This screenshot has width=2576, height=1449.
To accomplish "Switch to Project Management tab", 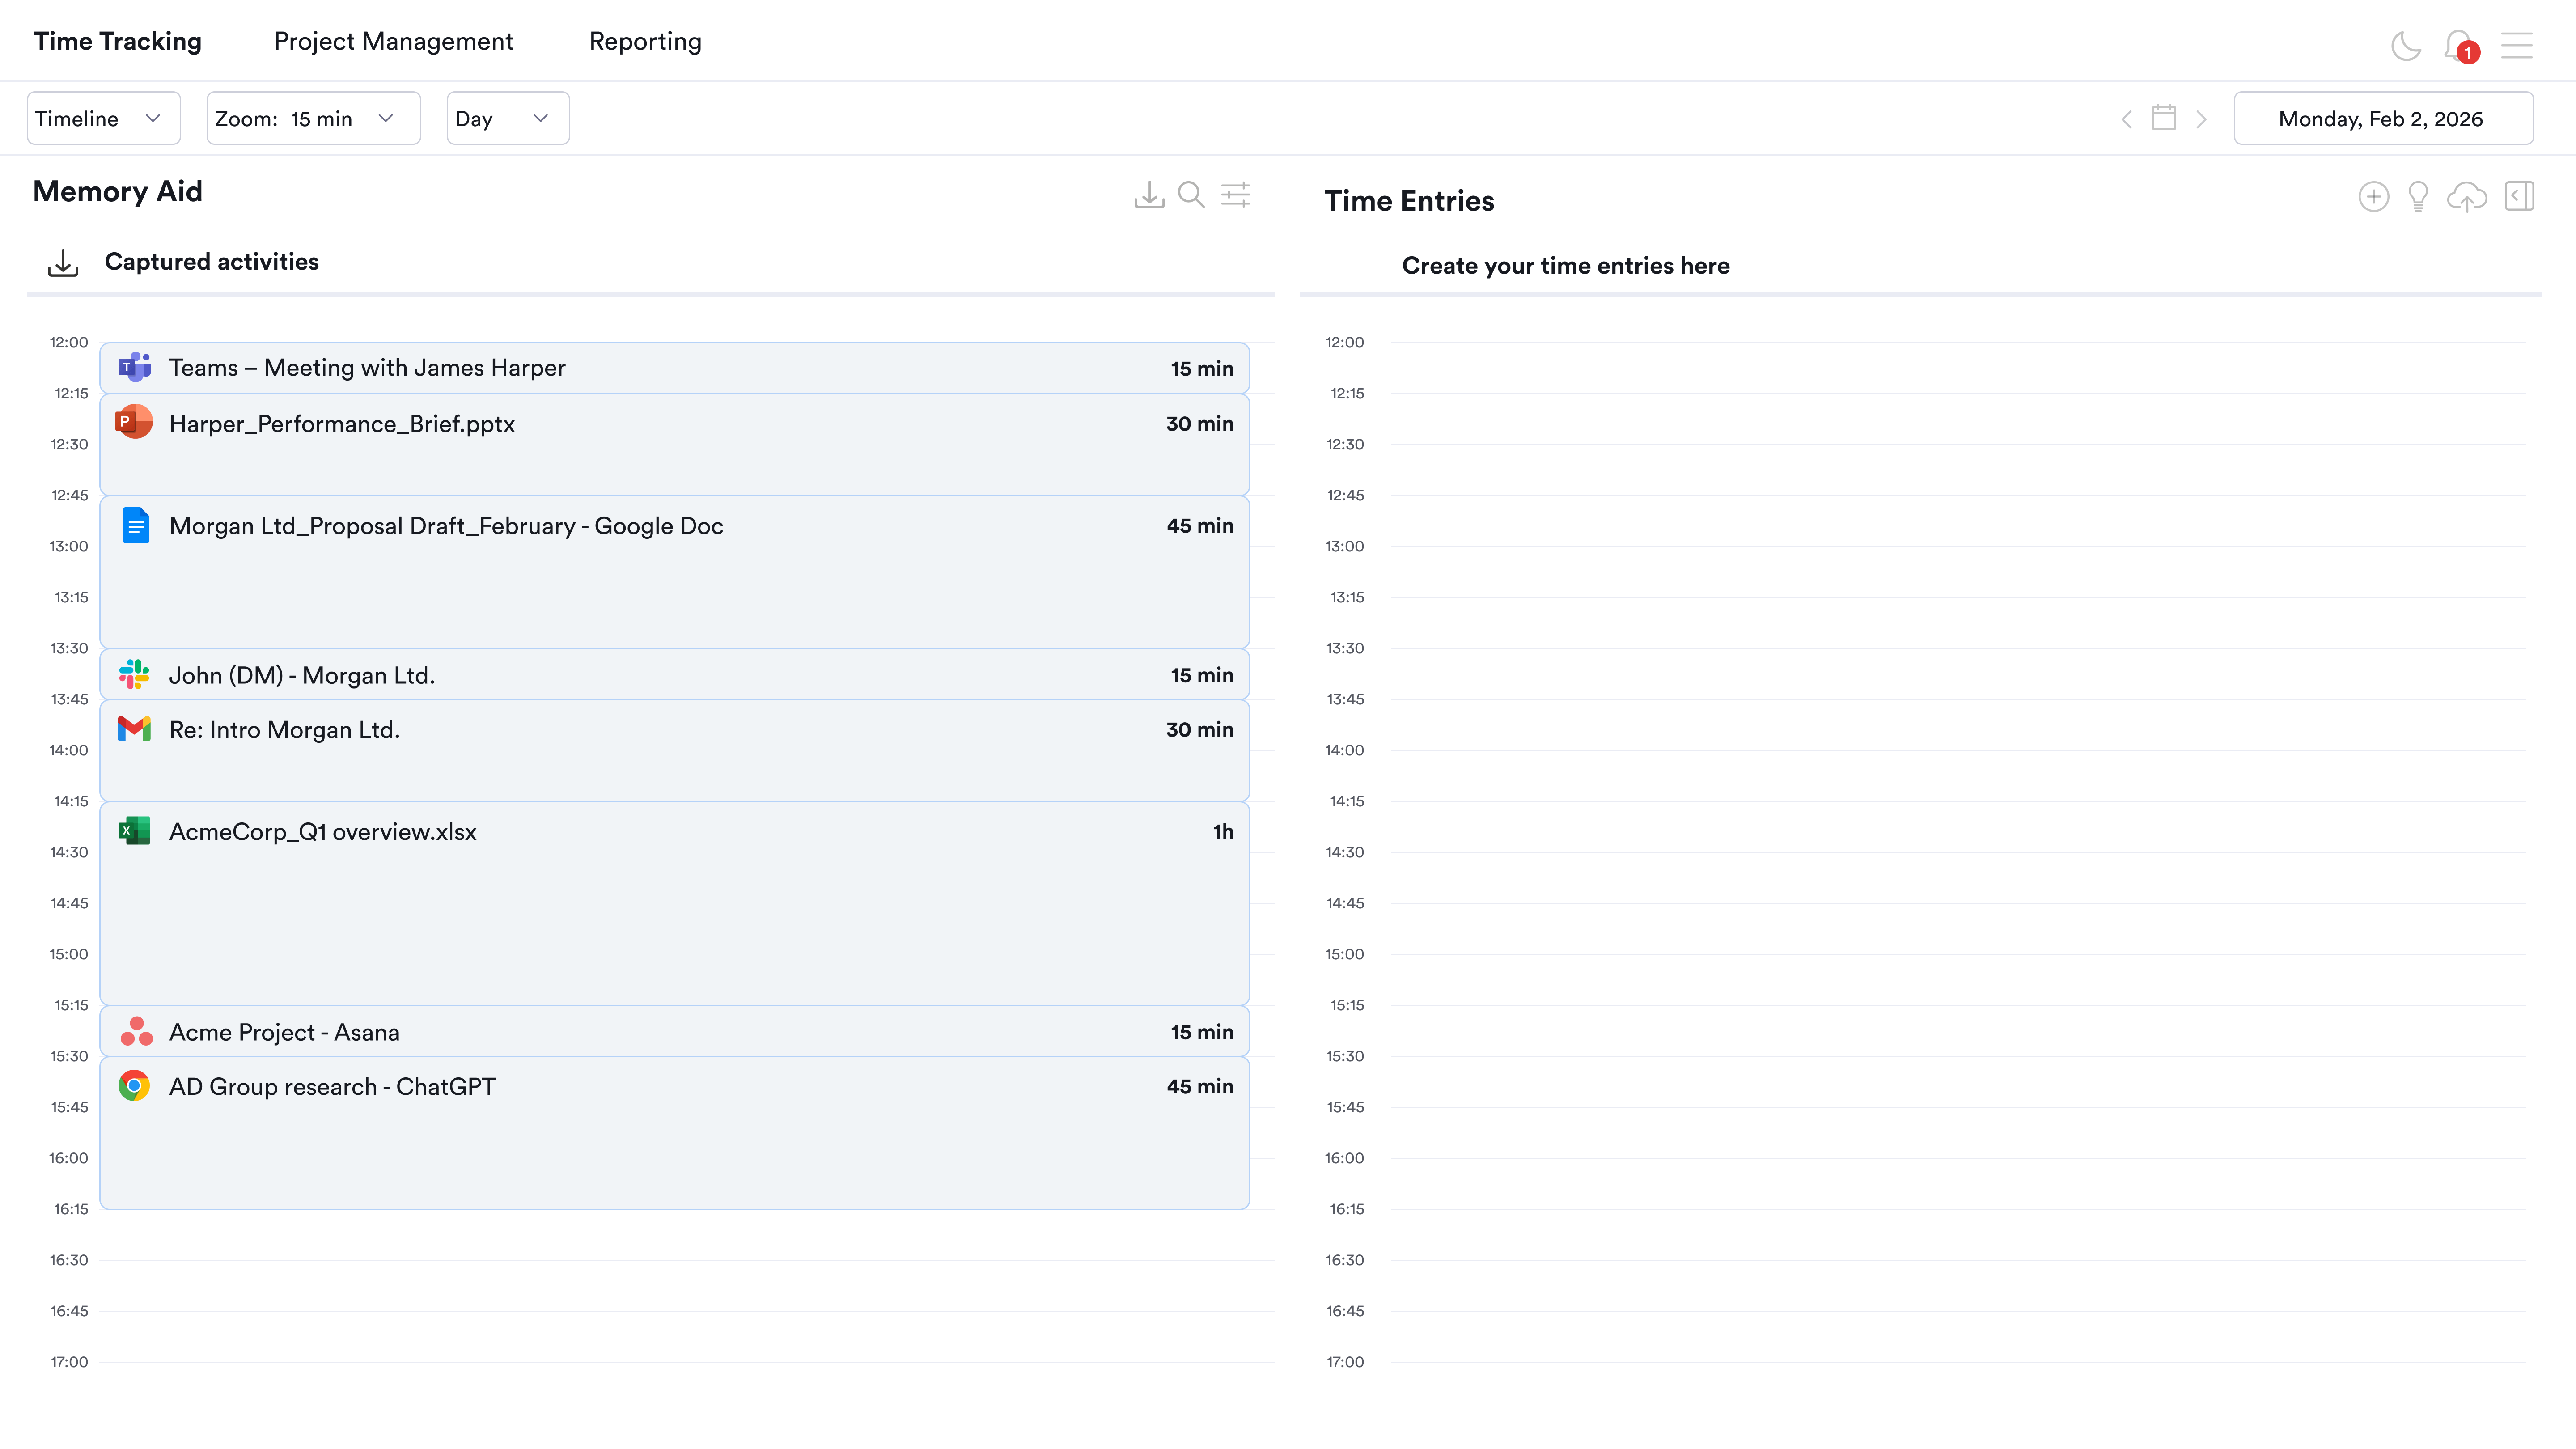I will (393, 42).
